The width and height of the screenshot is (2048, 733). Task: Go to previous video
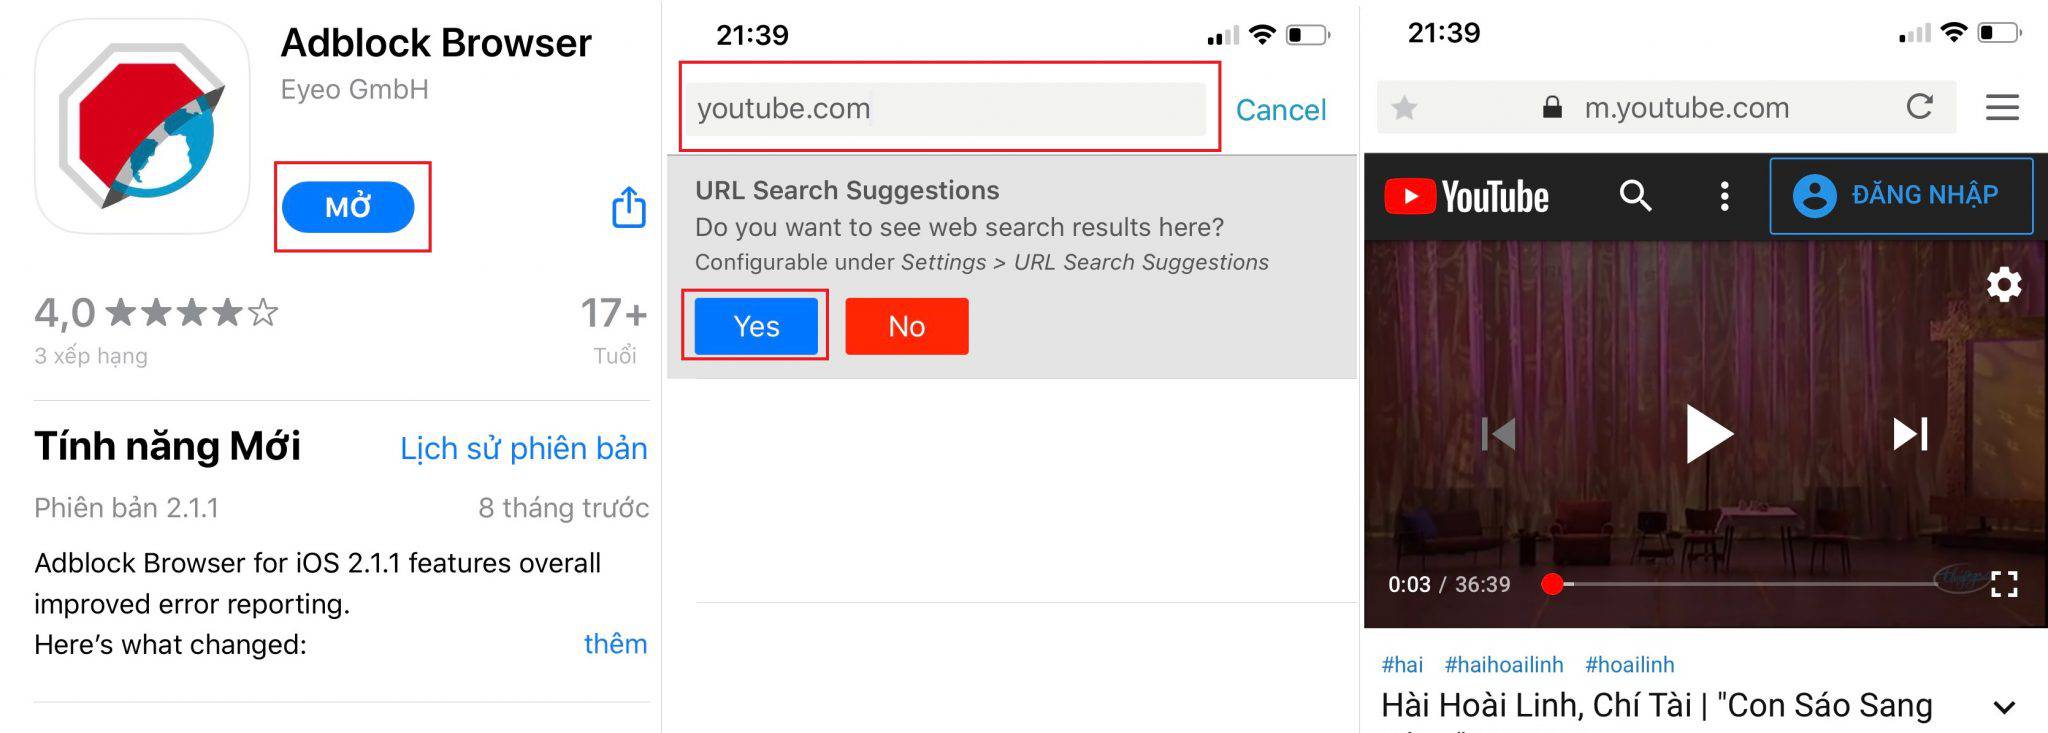point(1498,433)
